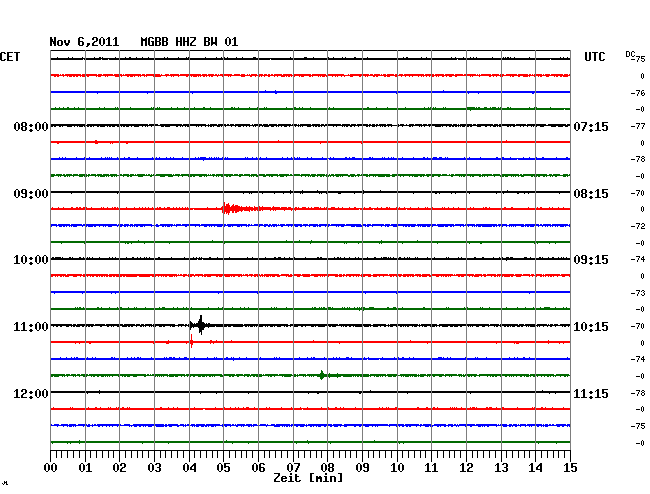Click the "04" minute axis tick label
The width and height of the screenshot is (650, 494).
(189, 468)
